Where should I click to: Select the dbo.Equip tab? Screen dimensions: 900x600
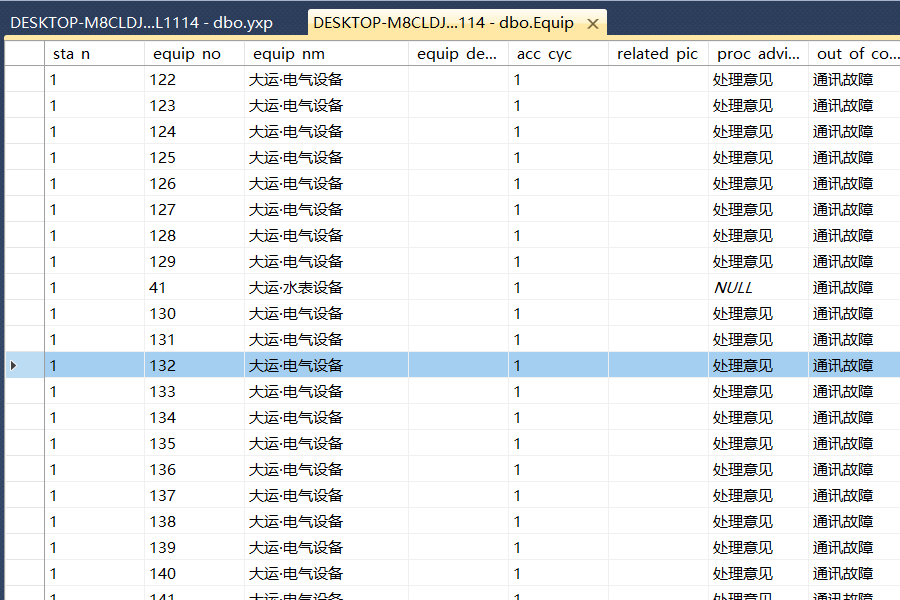(x=443, y=23)
